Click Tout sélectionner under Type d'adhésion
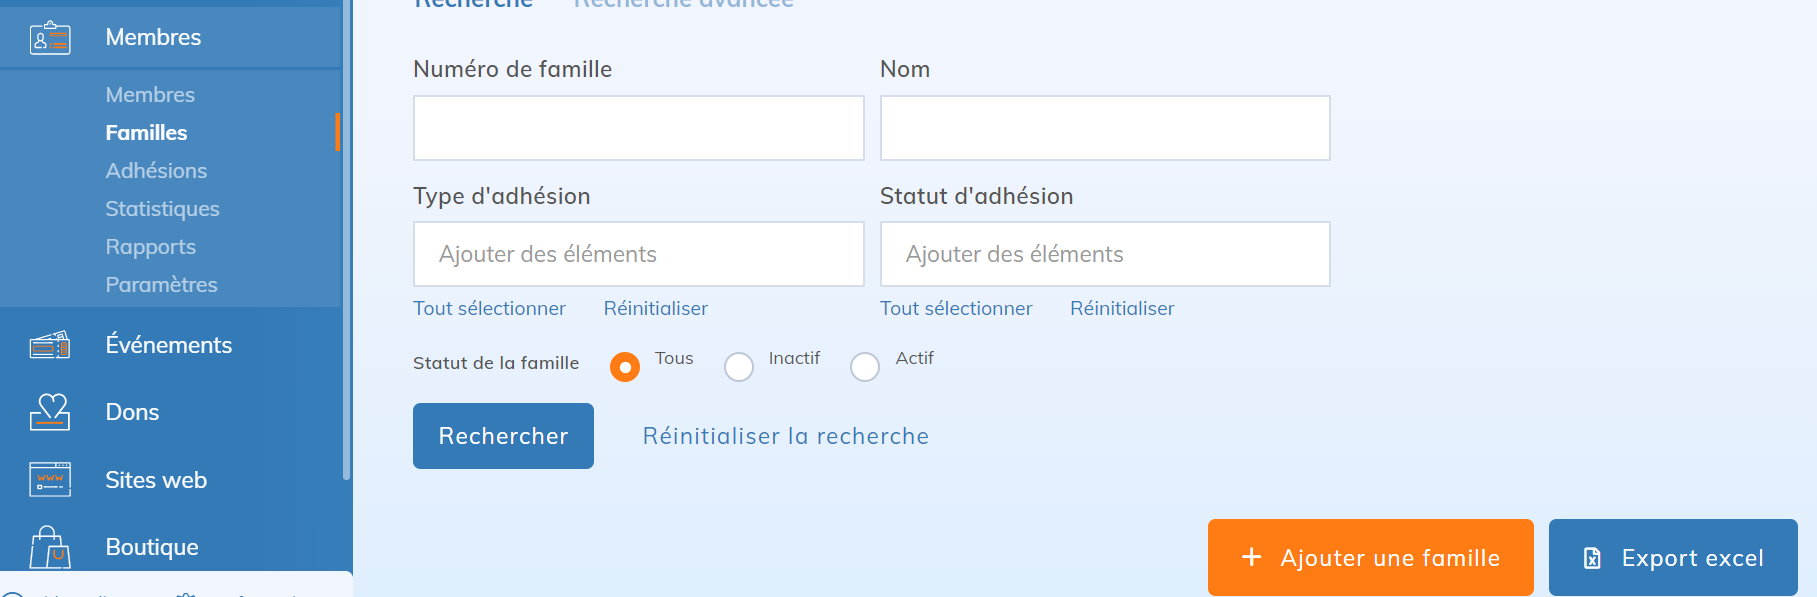The height and width of the screenshot is (597, 1817). click(x=489, y=309)
